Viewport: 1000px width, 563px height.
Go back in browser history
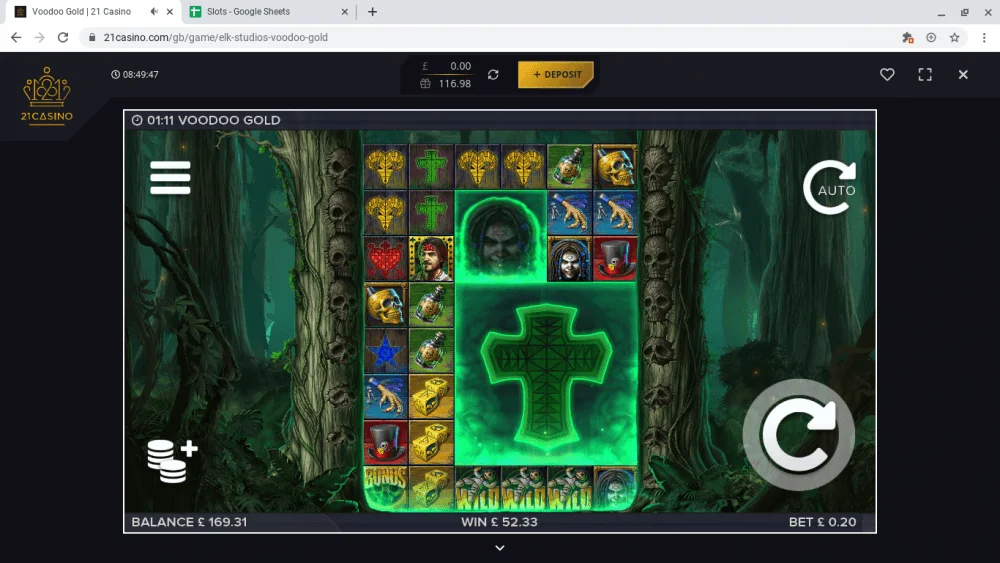click(x=16, y=38)
